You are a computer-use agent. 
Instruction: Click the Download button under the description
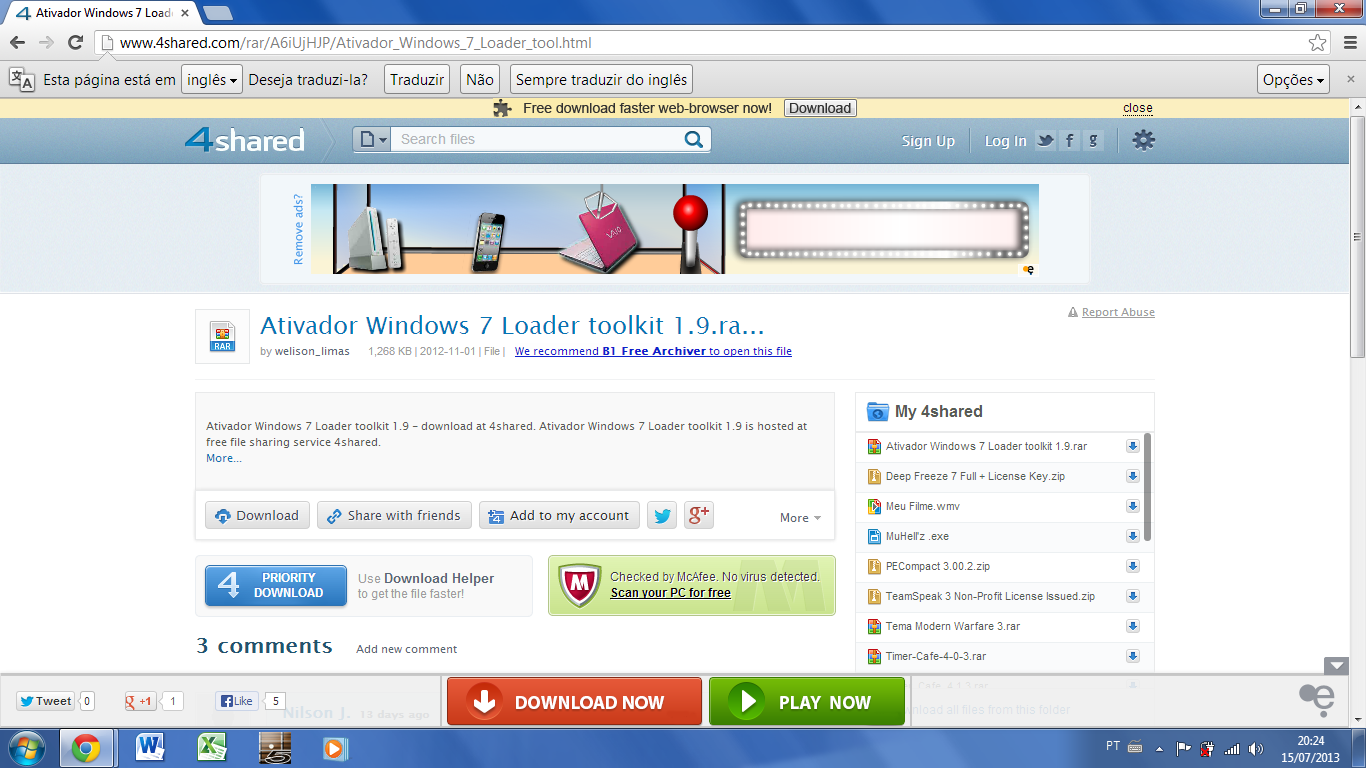click(257, 516)
